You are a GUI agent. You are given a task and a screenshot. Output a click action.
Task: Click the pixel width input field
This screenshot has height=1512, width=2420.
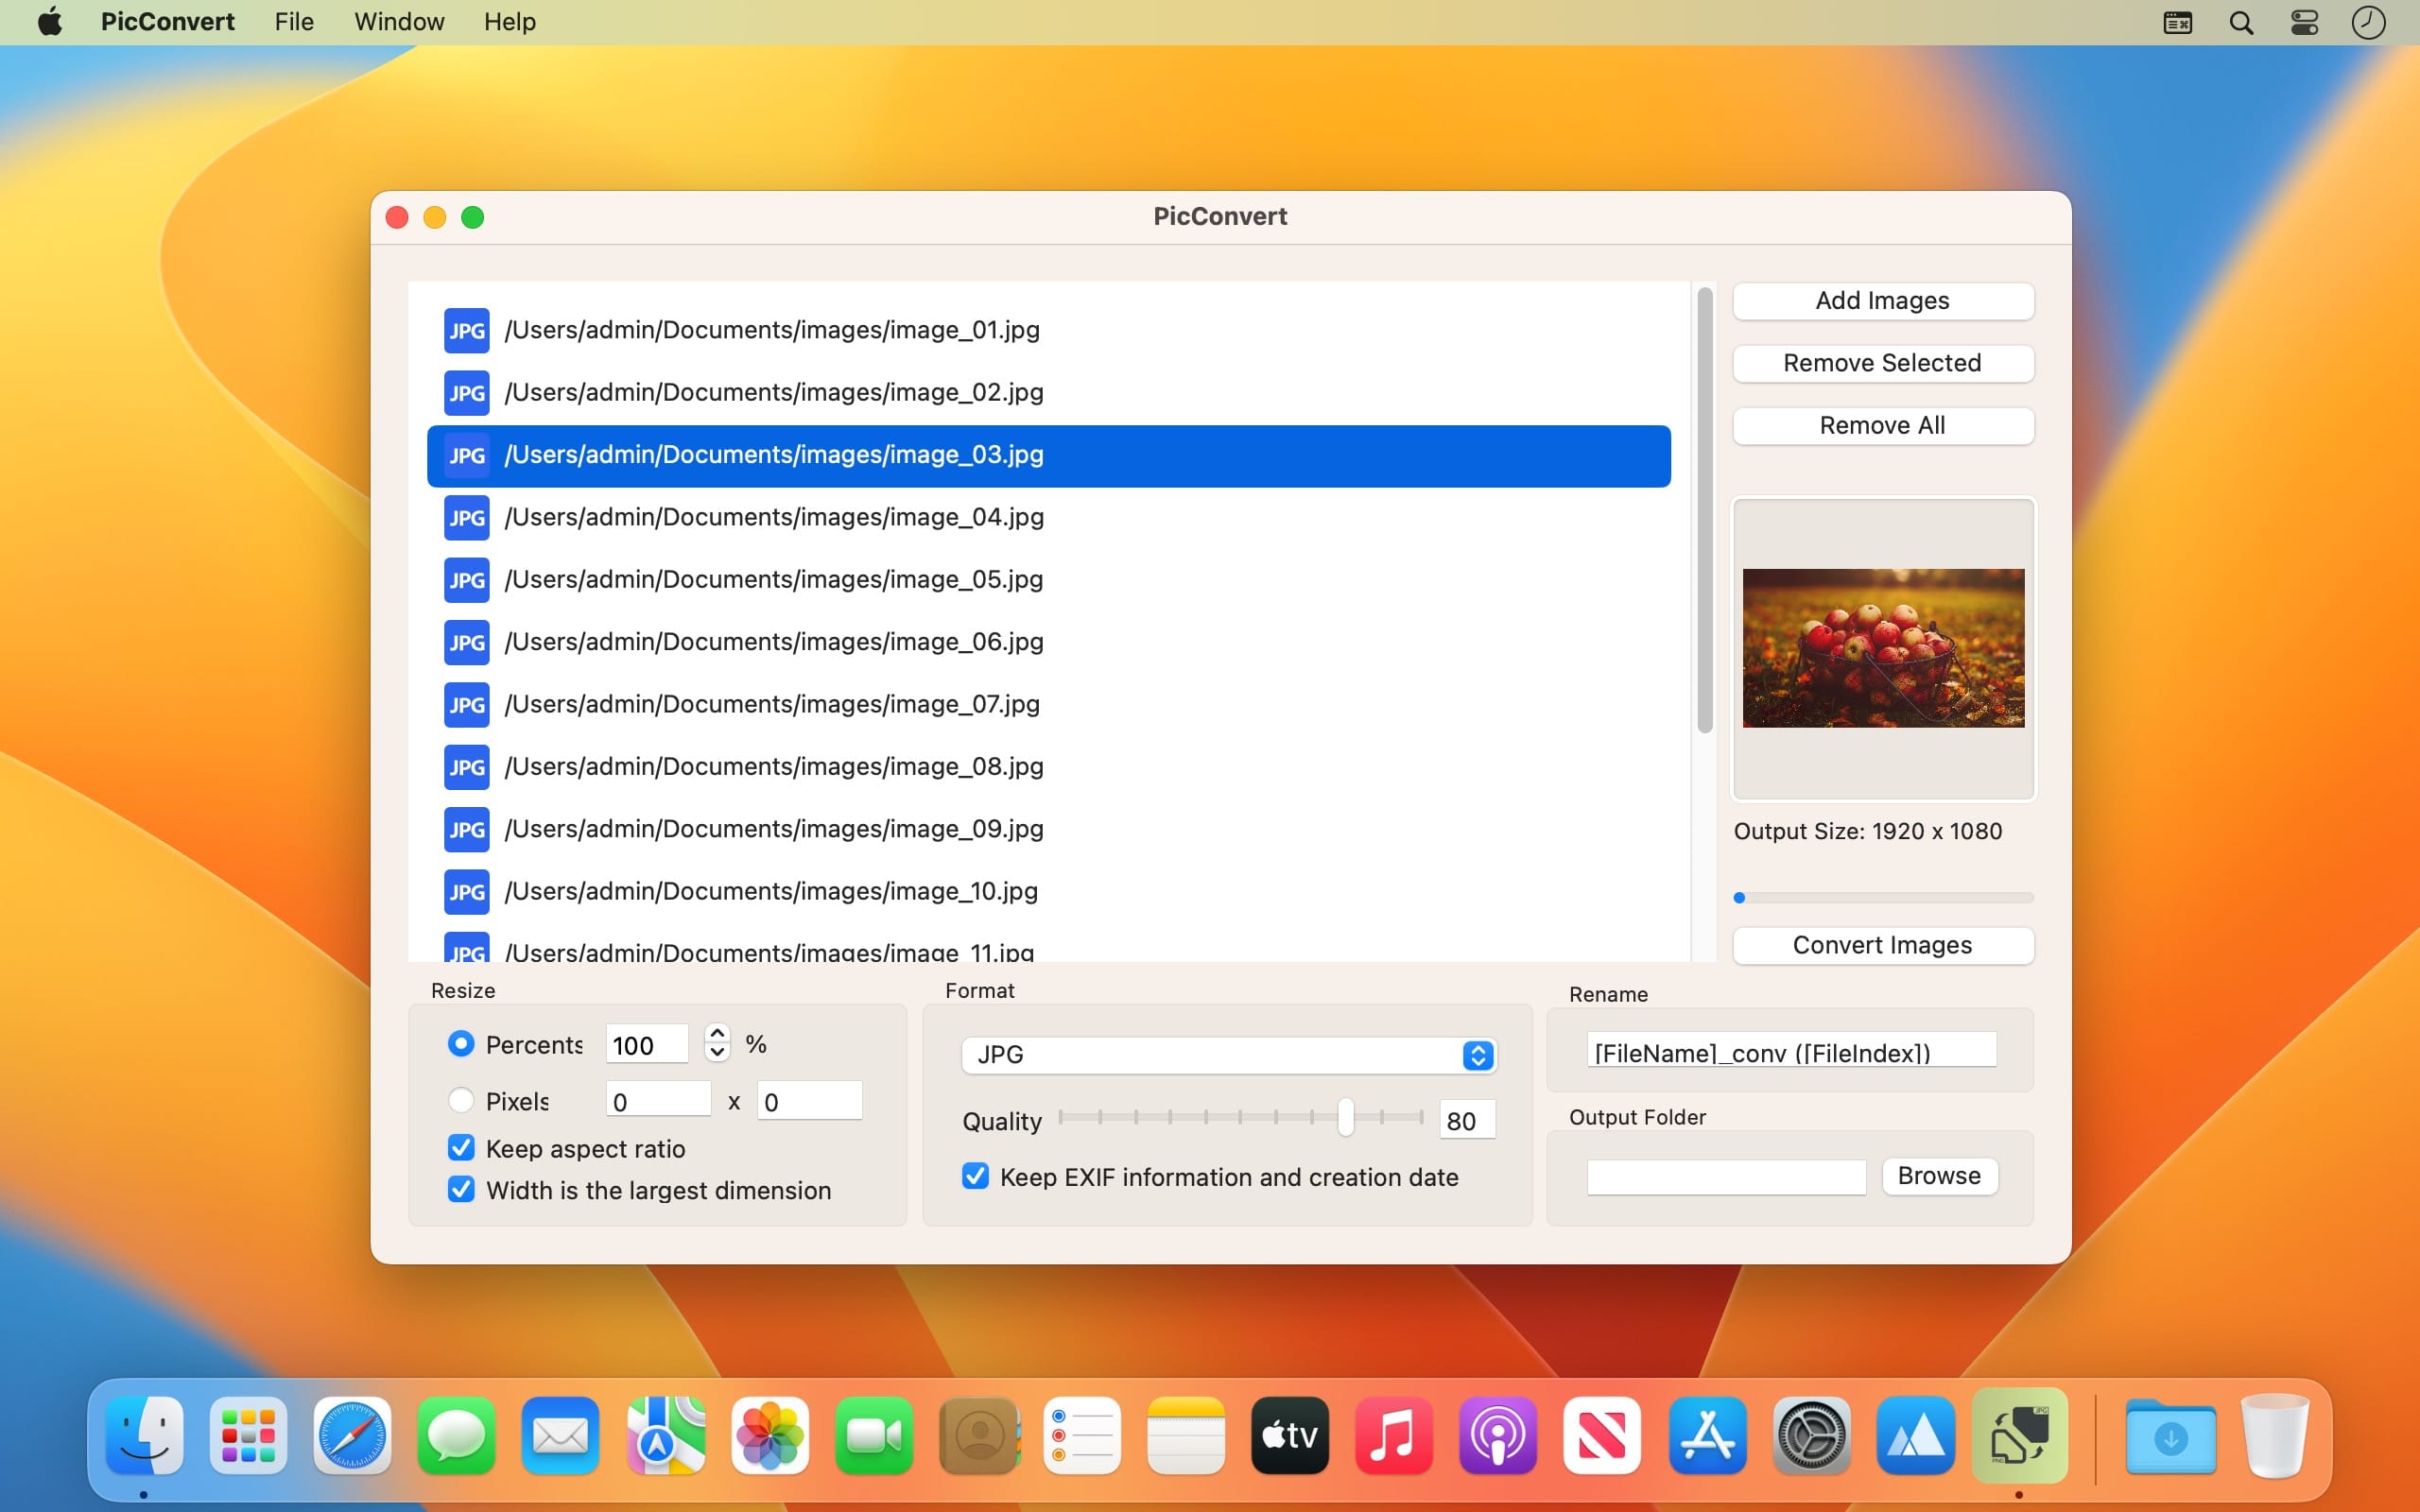pos(658,1100)
